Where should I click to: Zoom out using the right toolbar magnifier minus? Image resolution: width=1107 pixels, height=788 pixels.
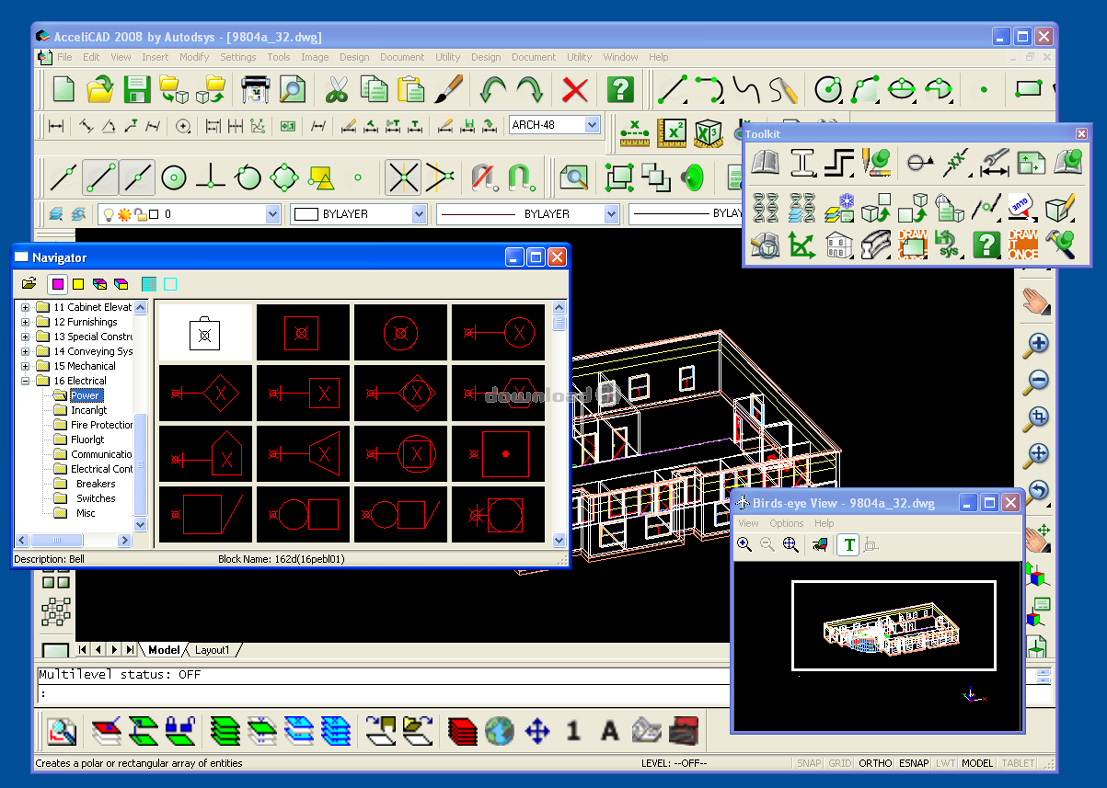click(1036, 381)
